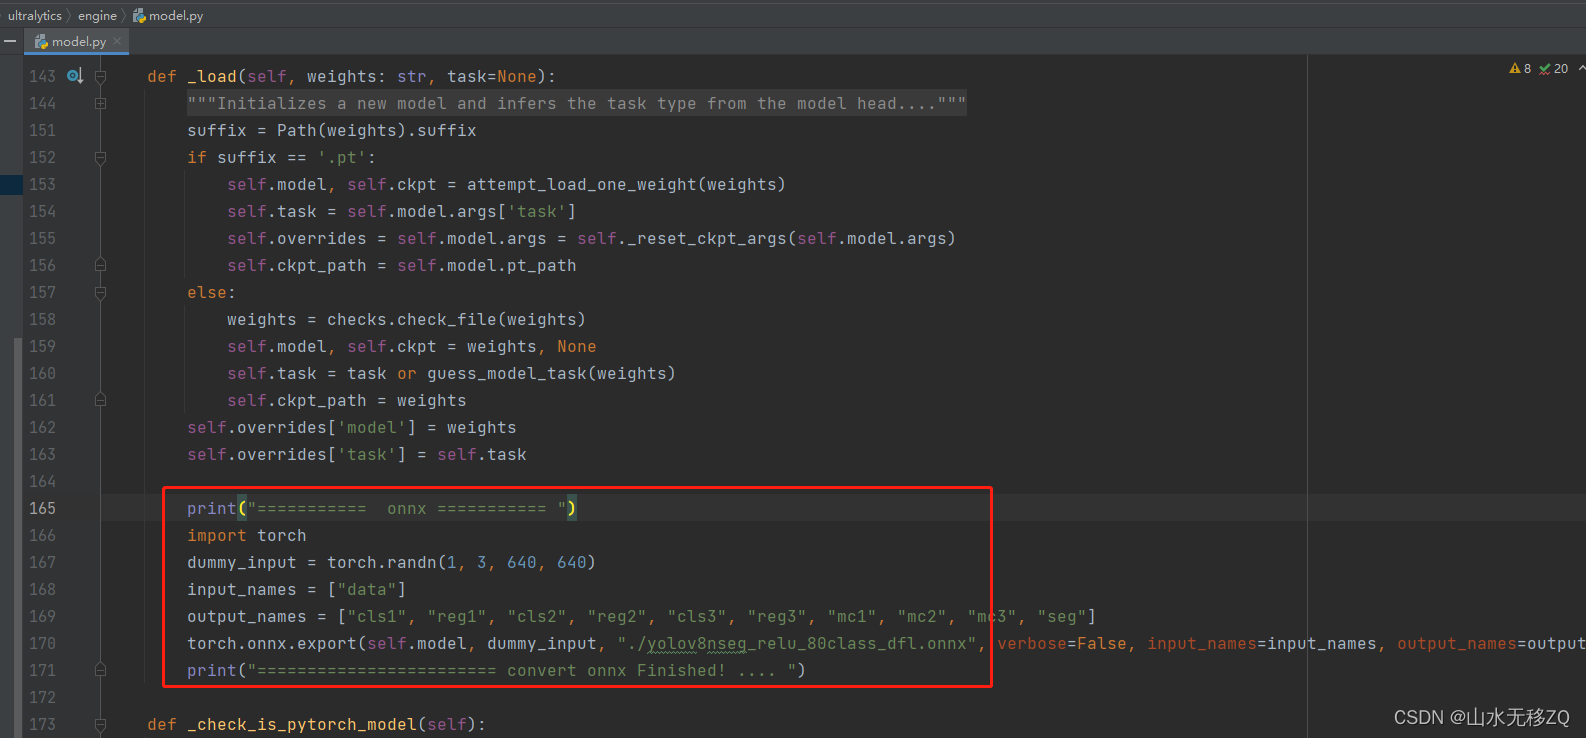Click the Python file icon on the model.py tab
The image size is (1586, 738).
(x=41, y=42)
